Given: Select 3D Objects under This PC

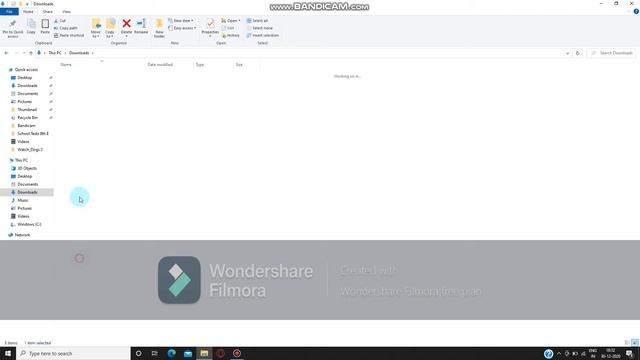Looking at the screenshot, I should (x=27, y=168).
